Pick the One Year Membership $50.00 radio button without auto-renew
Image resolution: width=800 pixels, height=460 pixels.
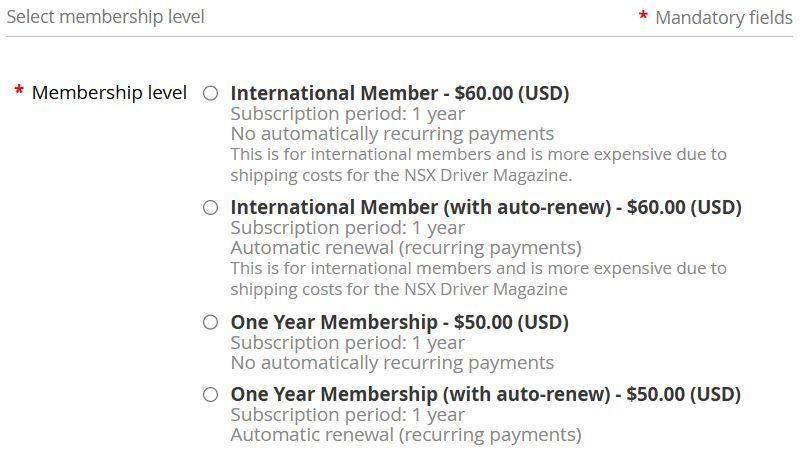[x=210, y=322]
